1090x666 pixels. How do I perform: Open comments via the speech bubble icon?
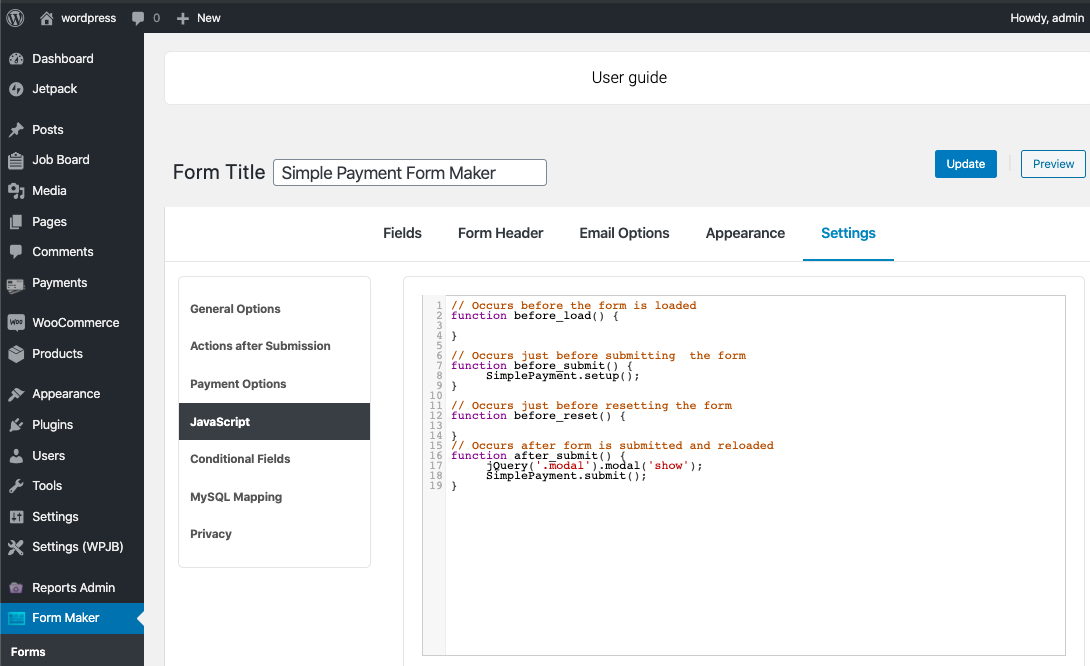pos(137,17)
